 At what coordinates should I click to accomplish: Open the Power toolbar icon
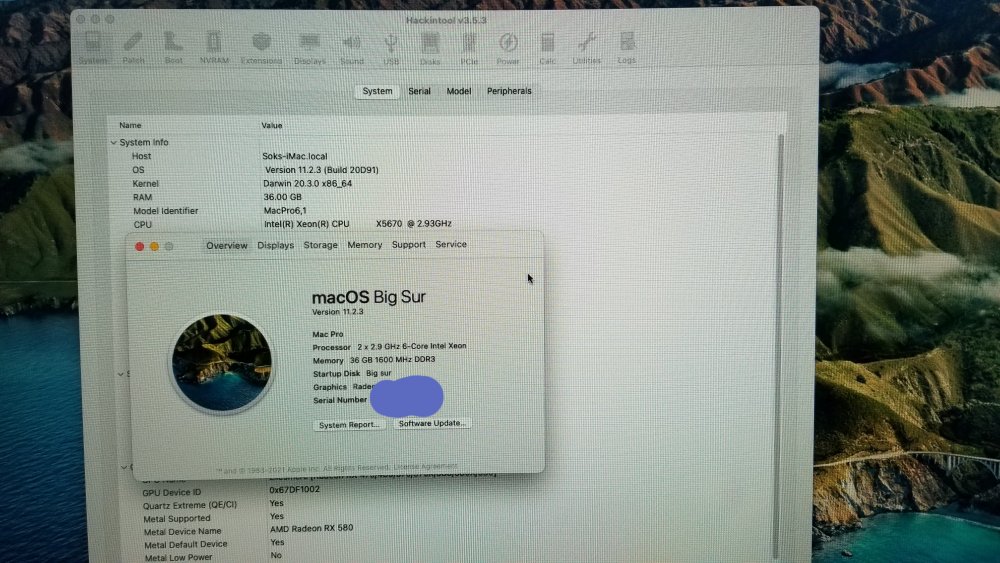(x=508, y=48)
